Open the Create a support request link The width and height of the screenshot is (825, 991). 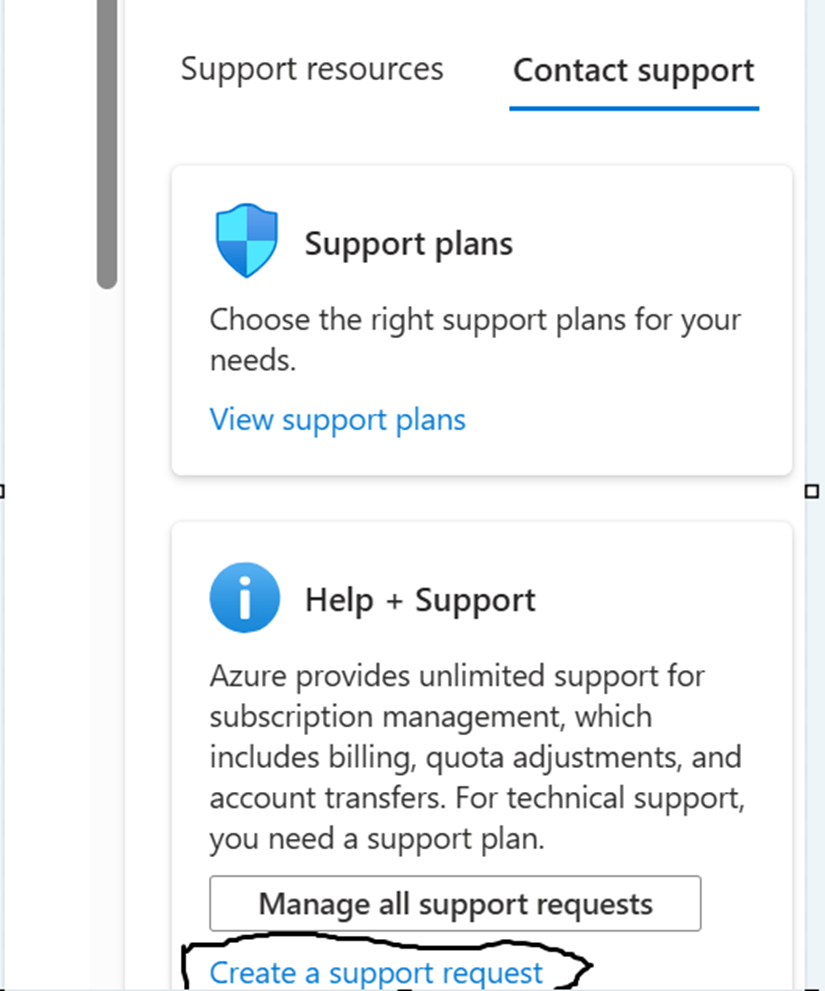click(376, 972)
